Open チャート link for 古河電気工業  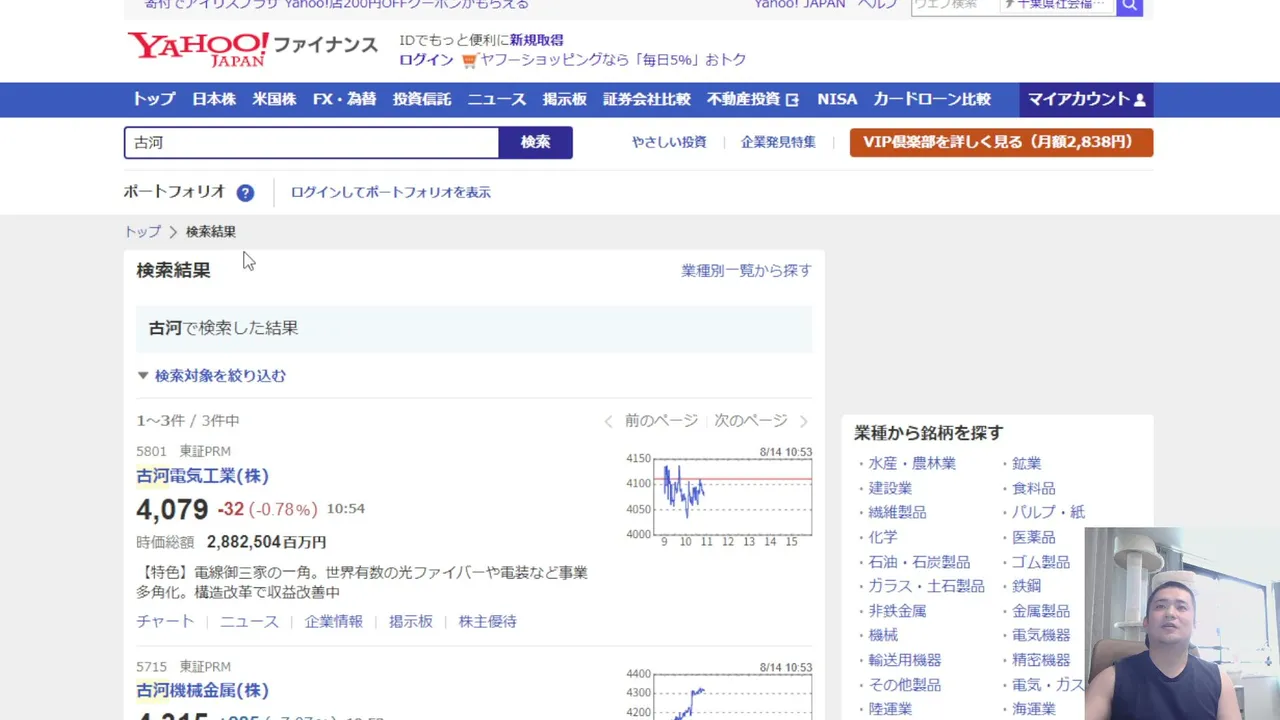click(x=165, y=621)
